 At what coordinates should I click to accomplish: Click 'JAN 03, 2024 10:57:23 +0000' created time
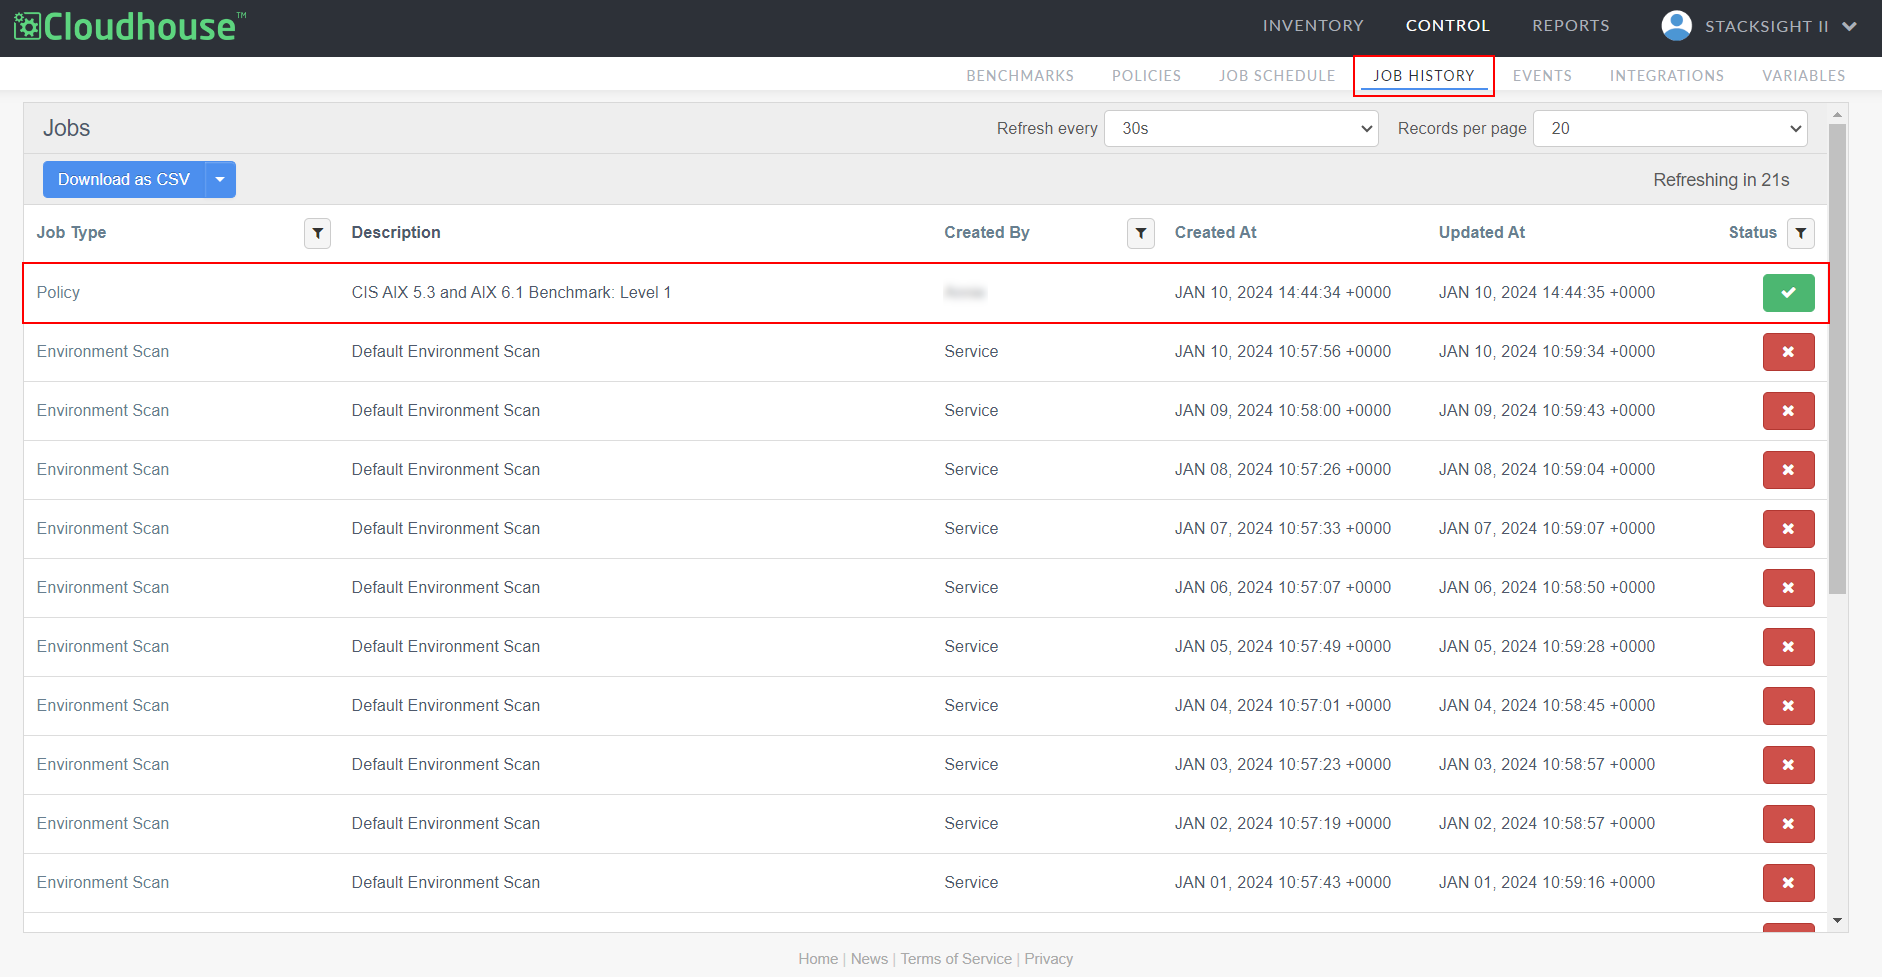[x=1283, y=765]
